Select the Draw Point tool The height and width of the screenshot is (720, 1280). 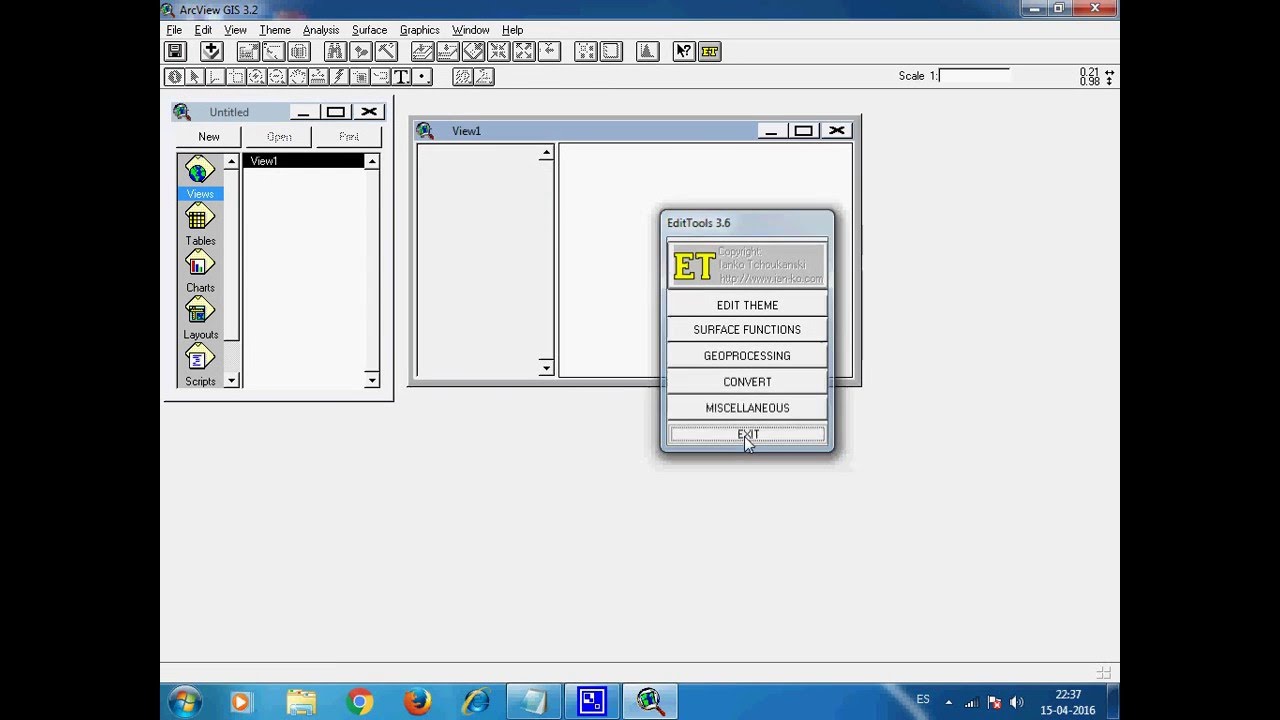click(x=422, y=77)
